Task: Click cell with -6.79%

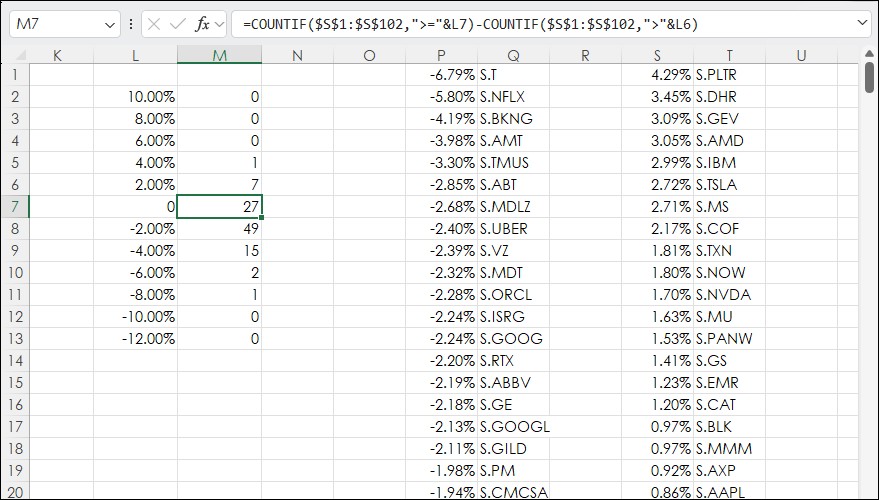Action: [x=441, y=75]
